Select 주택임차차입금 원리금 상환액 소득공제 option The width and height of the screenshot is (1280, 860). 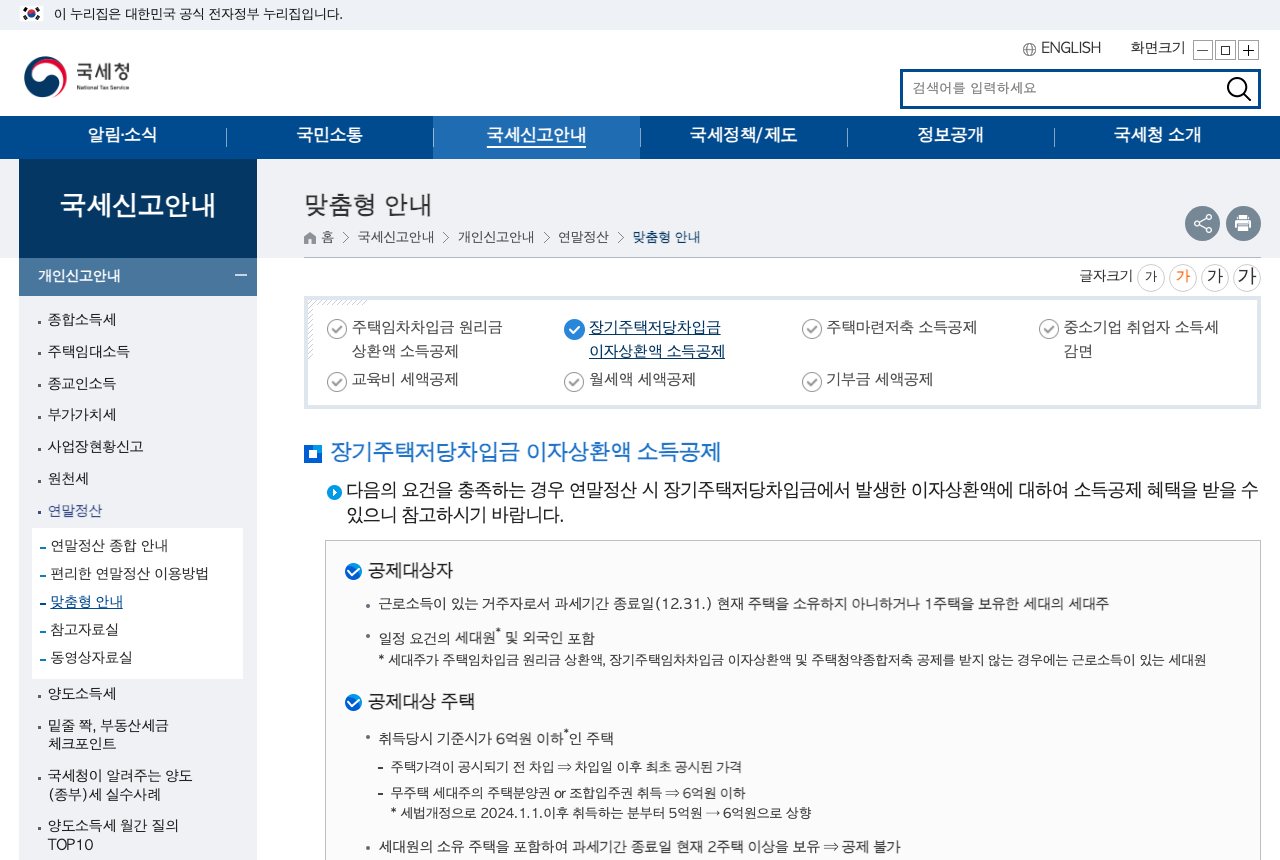(415, 339)
